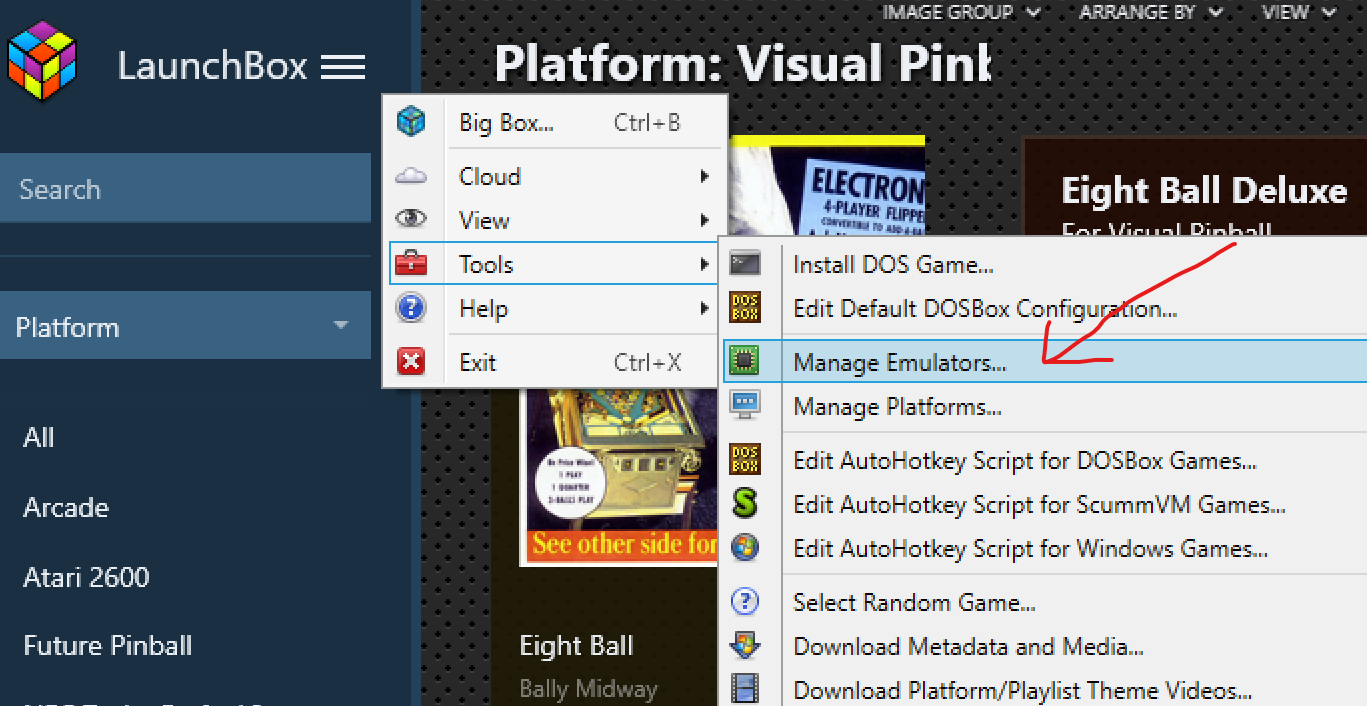Expand the View submenu arrow in the menu

[705, 220]
